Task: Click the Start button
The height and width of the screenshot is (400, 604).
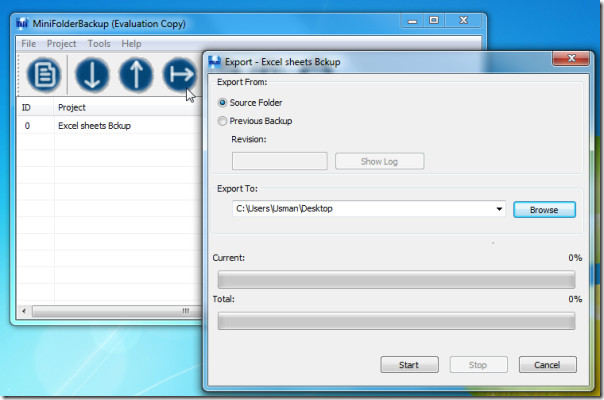Action: tap(409, 365)
